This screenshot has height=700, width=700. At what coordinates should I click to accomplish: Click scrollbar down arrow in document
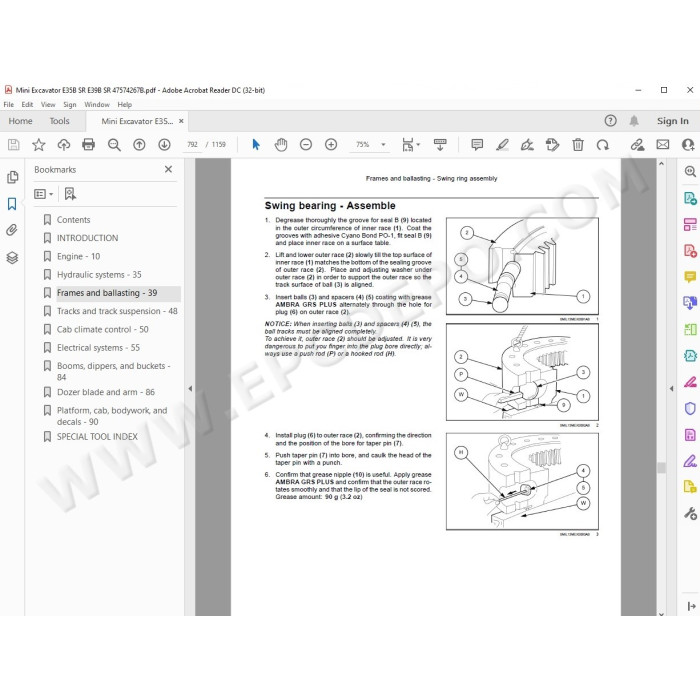(x=662, y=614)
